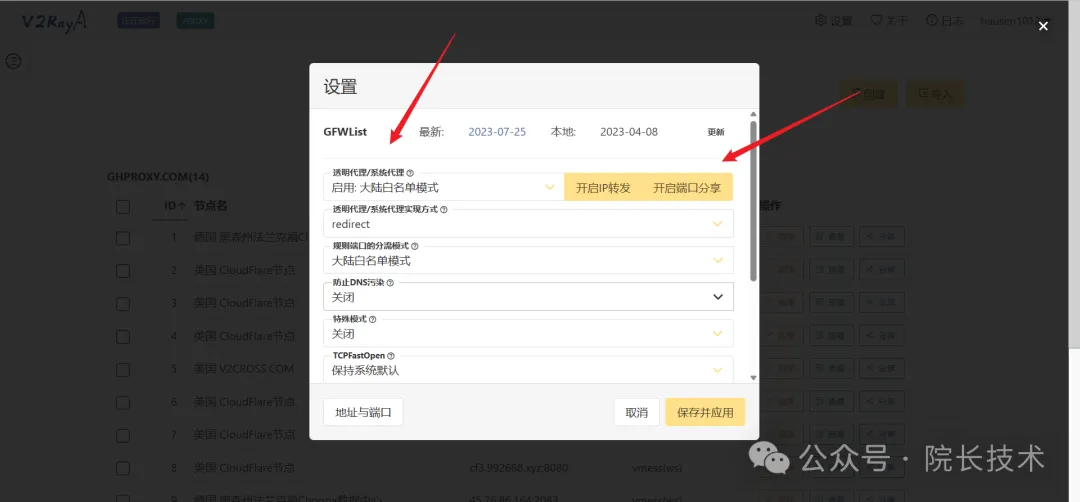Open the redirect implementation method dropdown
Screen dimensions: 1080x502
(528, 224)
